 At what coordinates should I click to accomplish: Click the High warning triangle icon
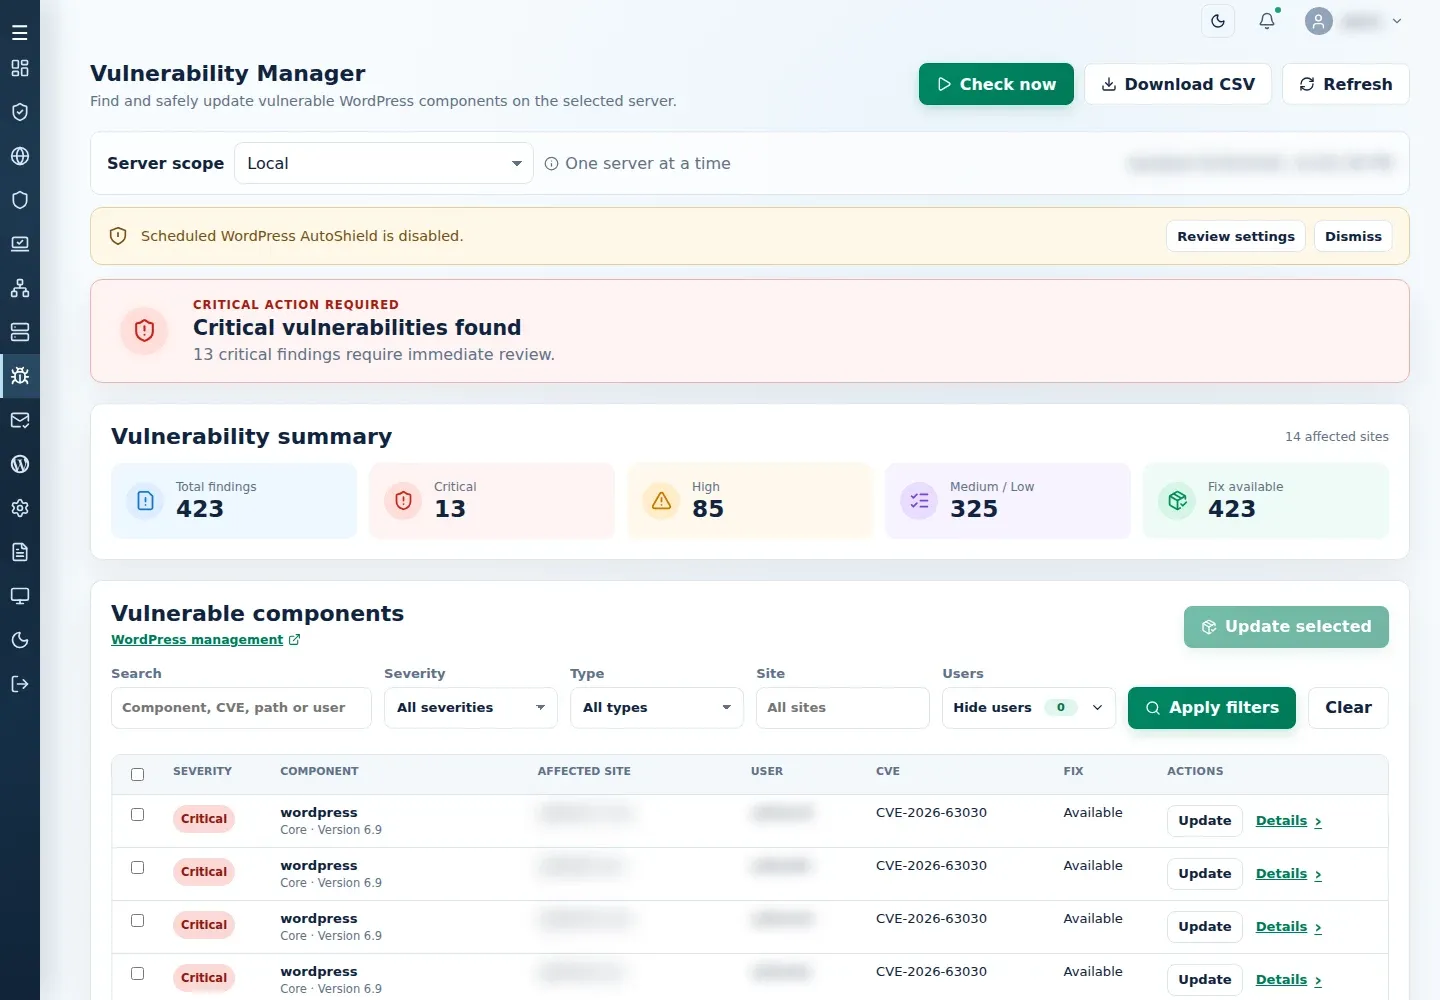(661, 500)
